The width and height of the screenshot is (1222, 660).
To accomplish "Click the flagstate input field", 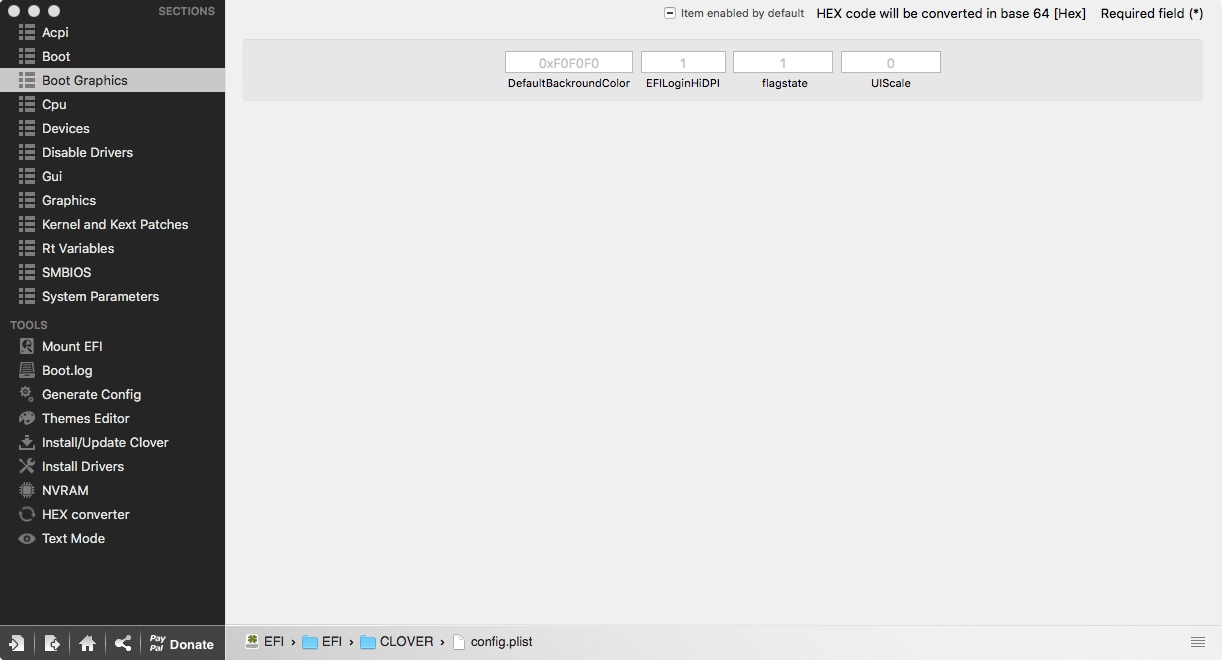I will tap(783, 62).
